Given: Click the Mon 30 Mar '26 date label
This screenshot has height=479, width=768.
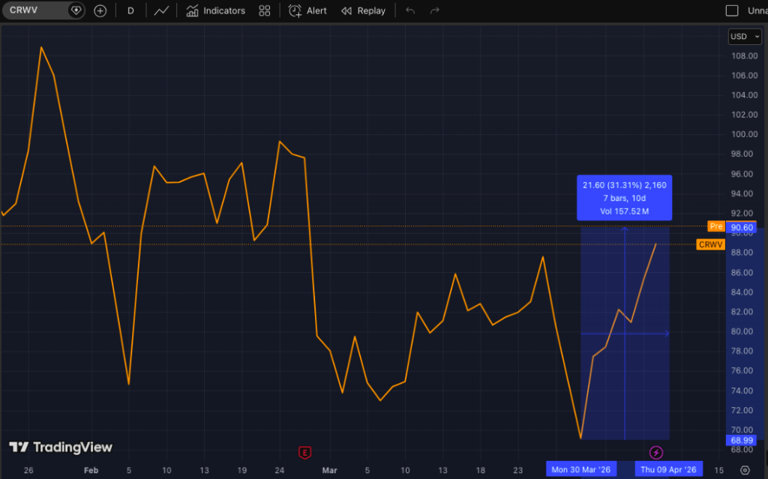Looking at the screenshot, I should [581, 470].
